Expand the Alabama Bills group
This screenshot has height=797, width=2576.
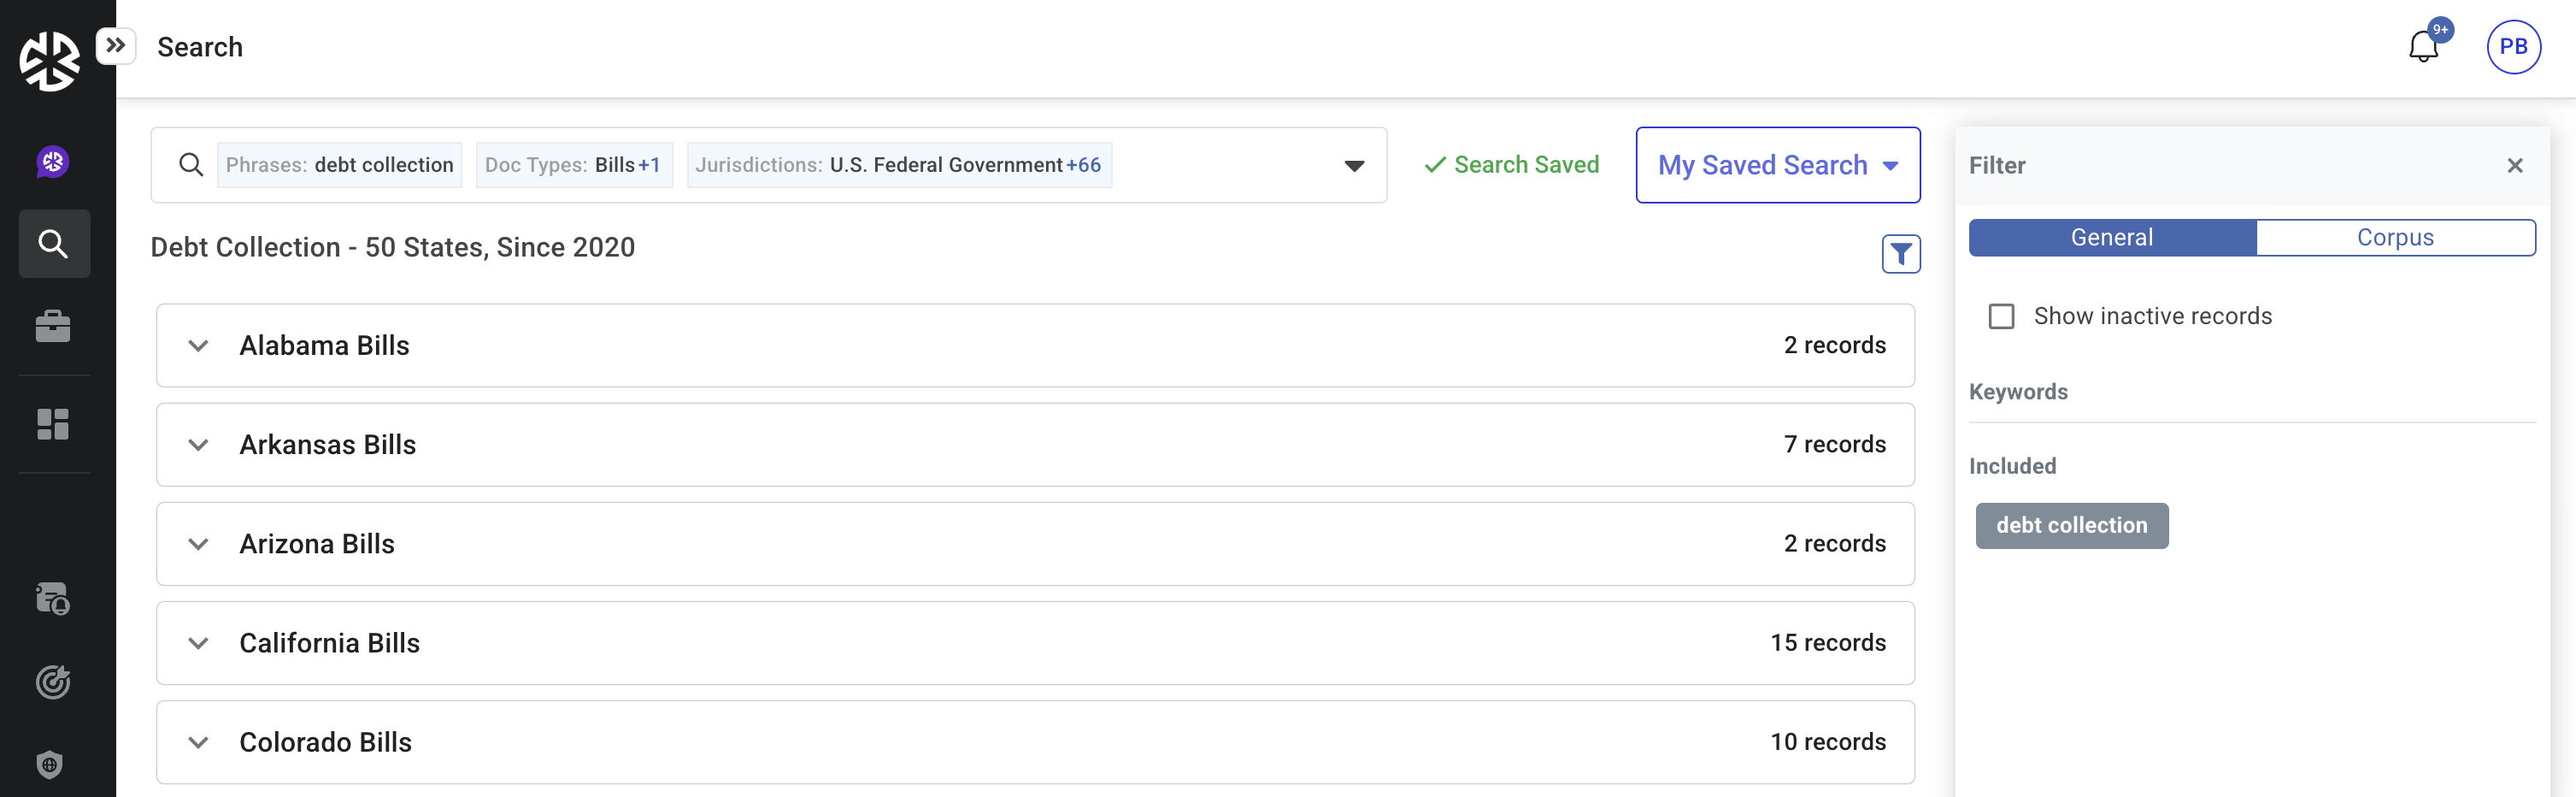[199, 346]
